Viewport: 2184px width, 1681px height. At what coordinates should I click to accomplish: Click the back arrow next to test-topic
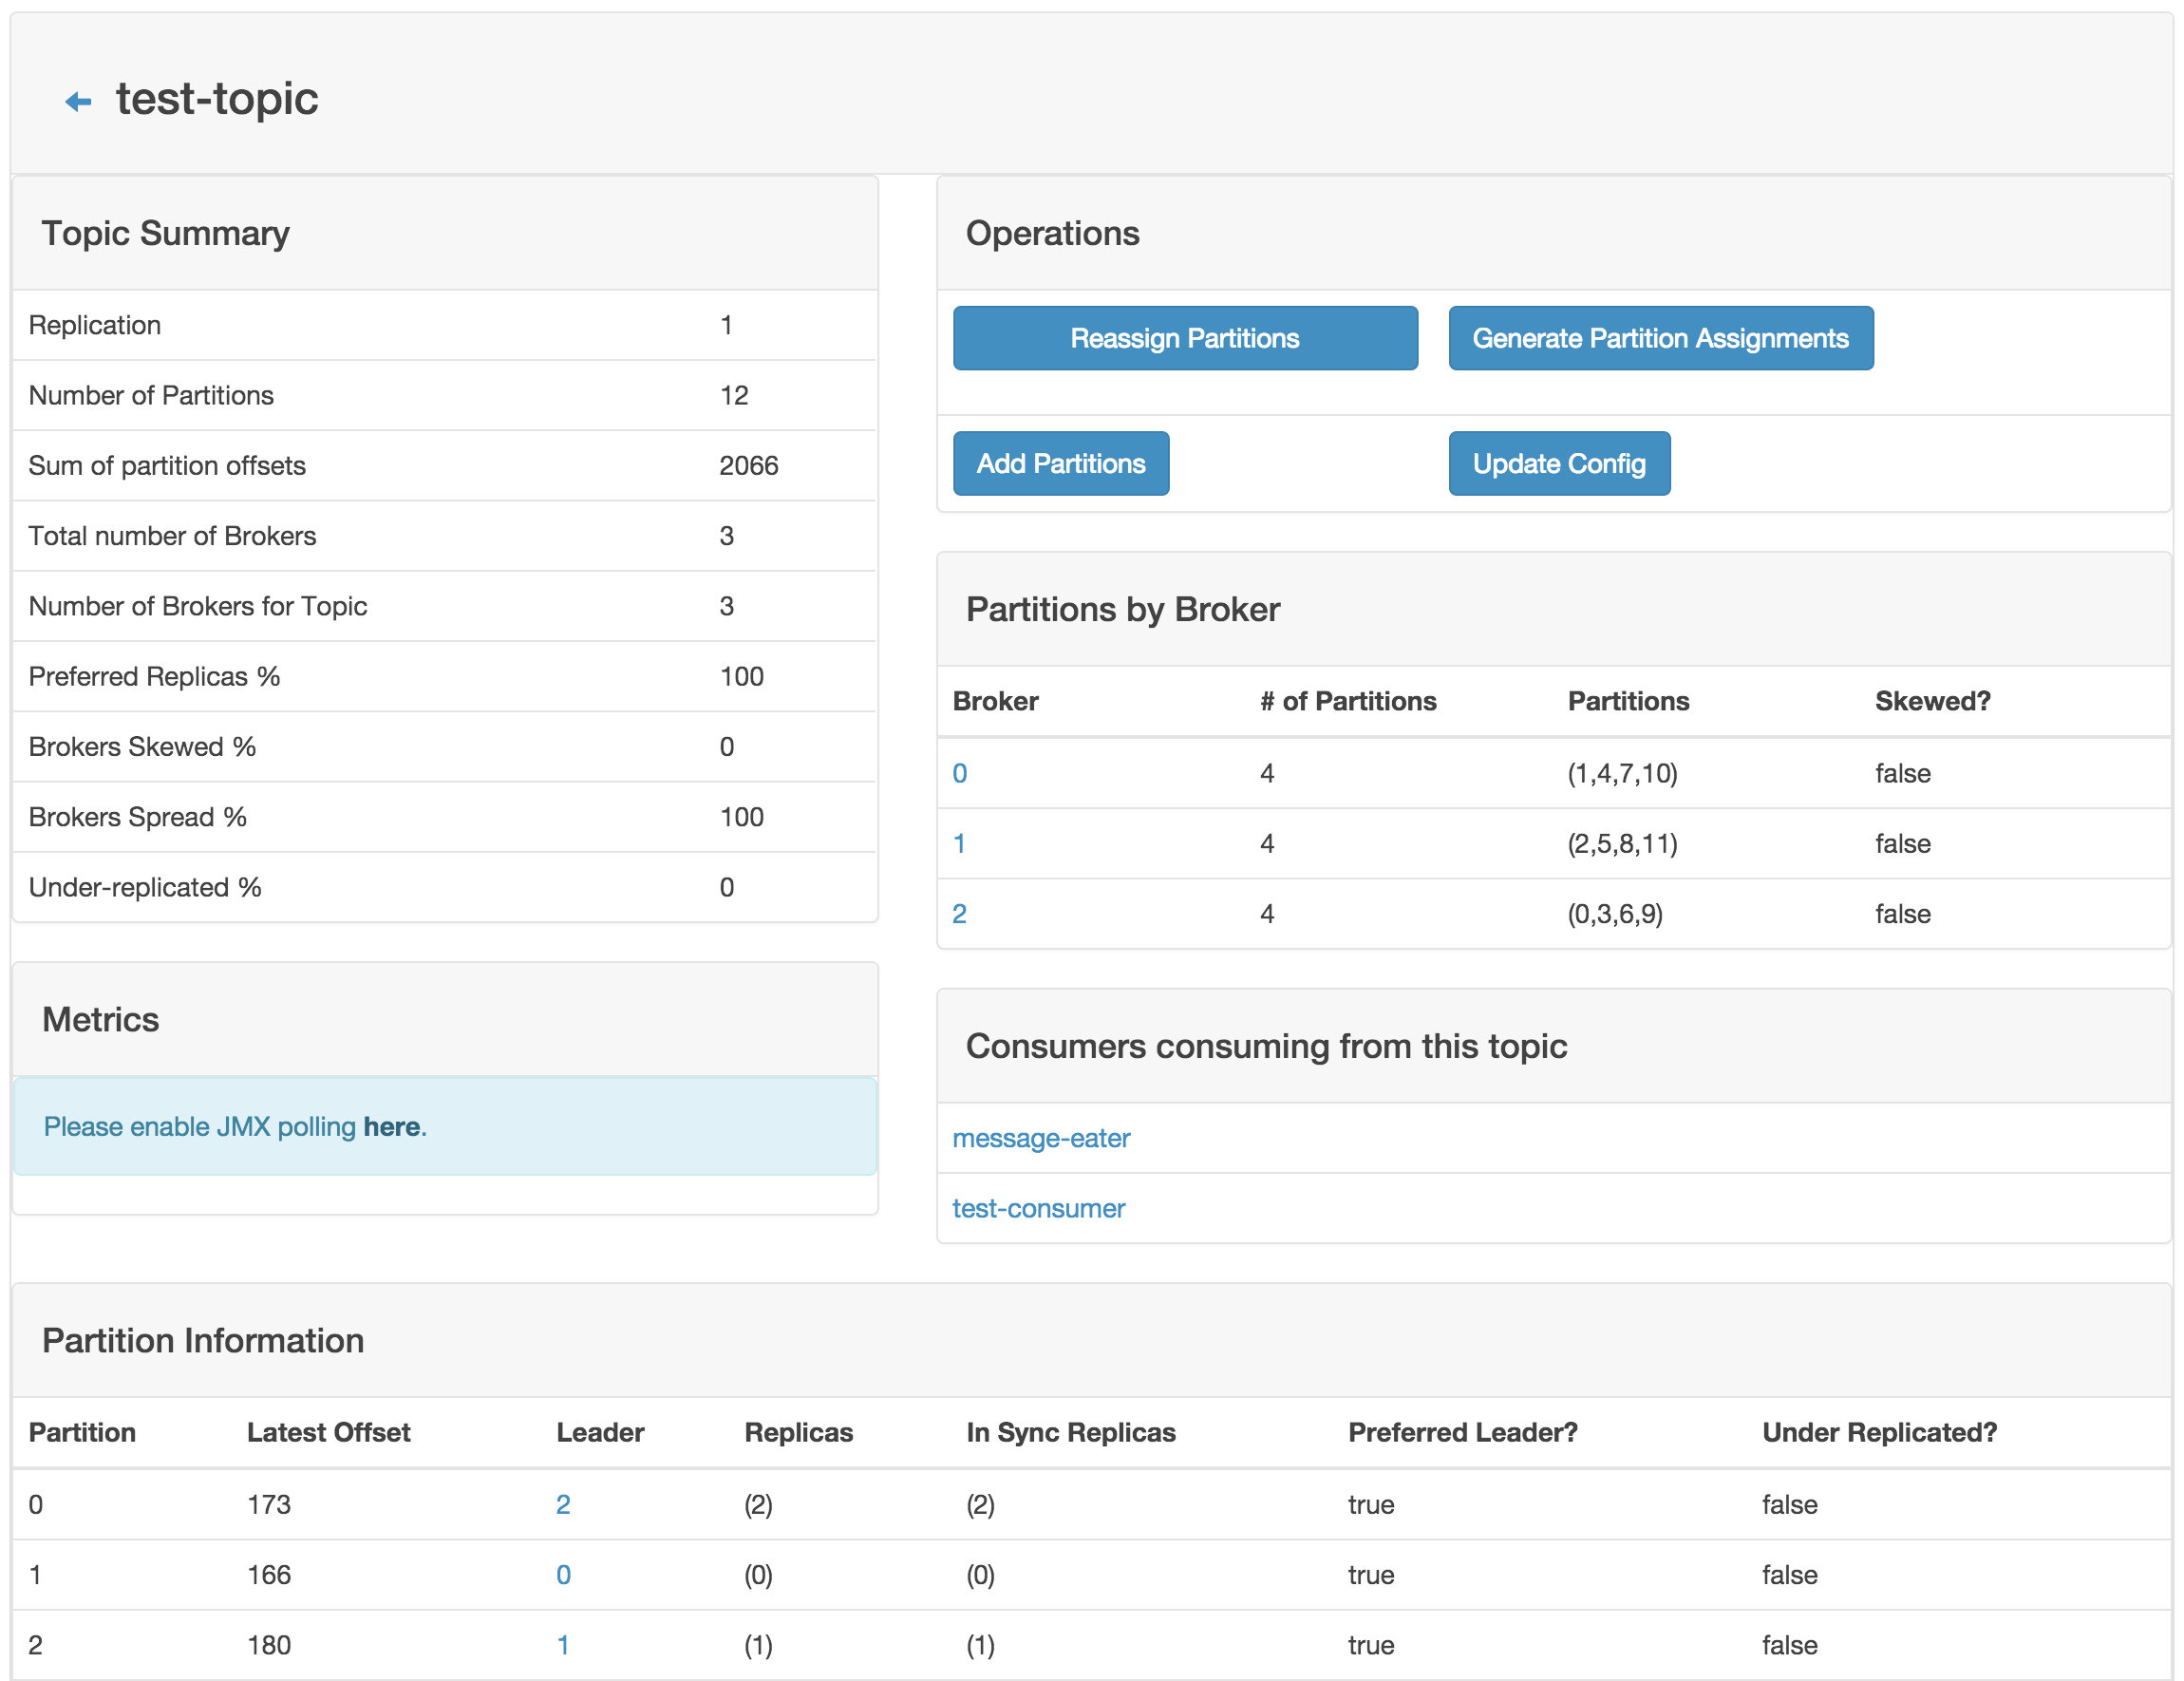[x=78, y=101]
